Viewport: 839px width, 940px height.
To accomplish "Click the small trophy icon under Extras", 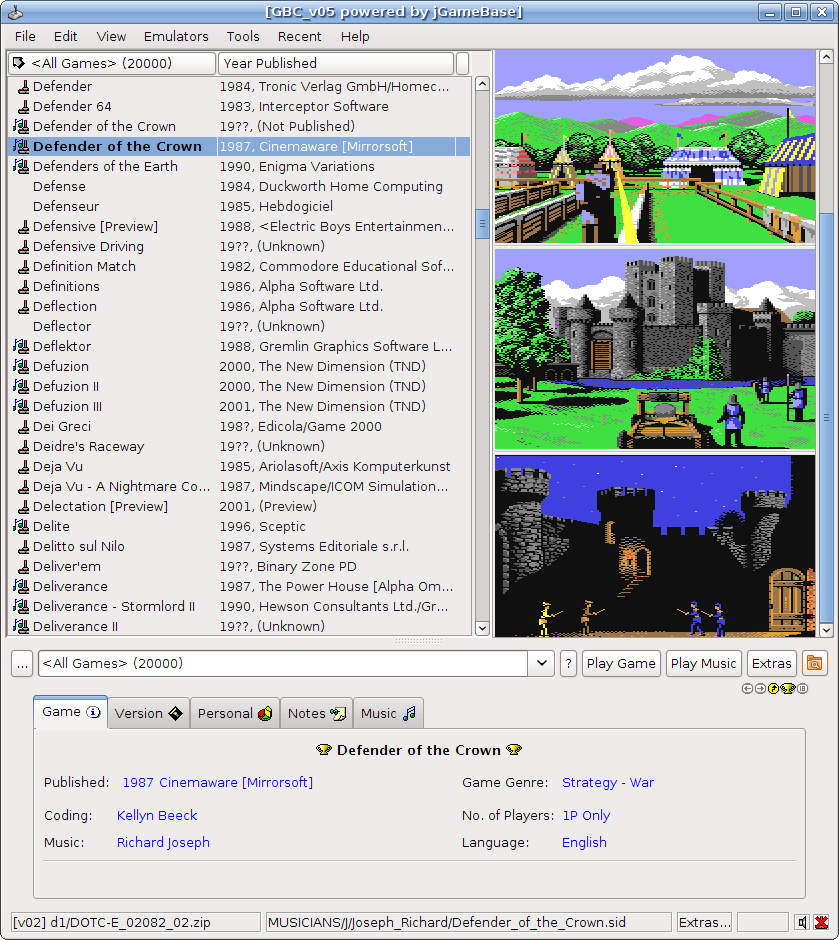I will click(787, 688).
